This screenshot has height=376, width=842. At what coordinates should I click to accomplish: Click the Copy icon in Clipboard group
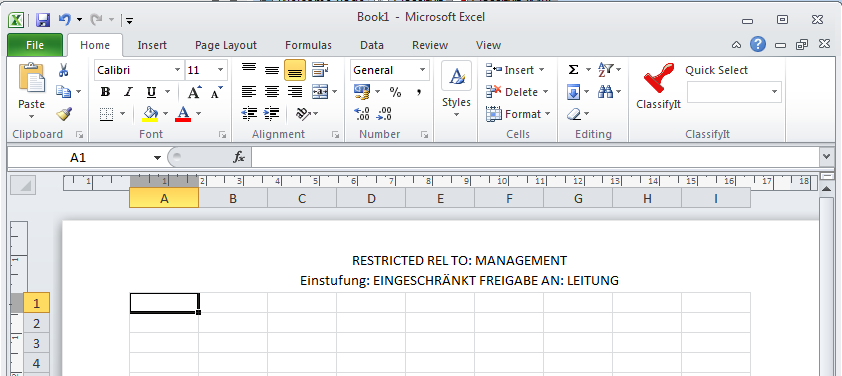[64, 92]
